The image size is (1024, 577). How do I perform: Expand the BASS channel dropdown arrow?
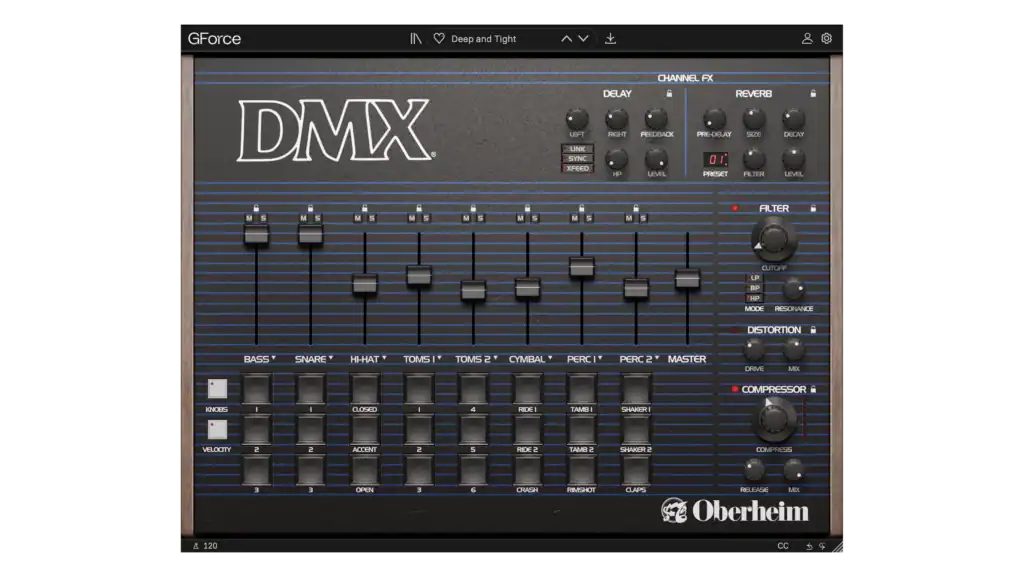point(274,358)
